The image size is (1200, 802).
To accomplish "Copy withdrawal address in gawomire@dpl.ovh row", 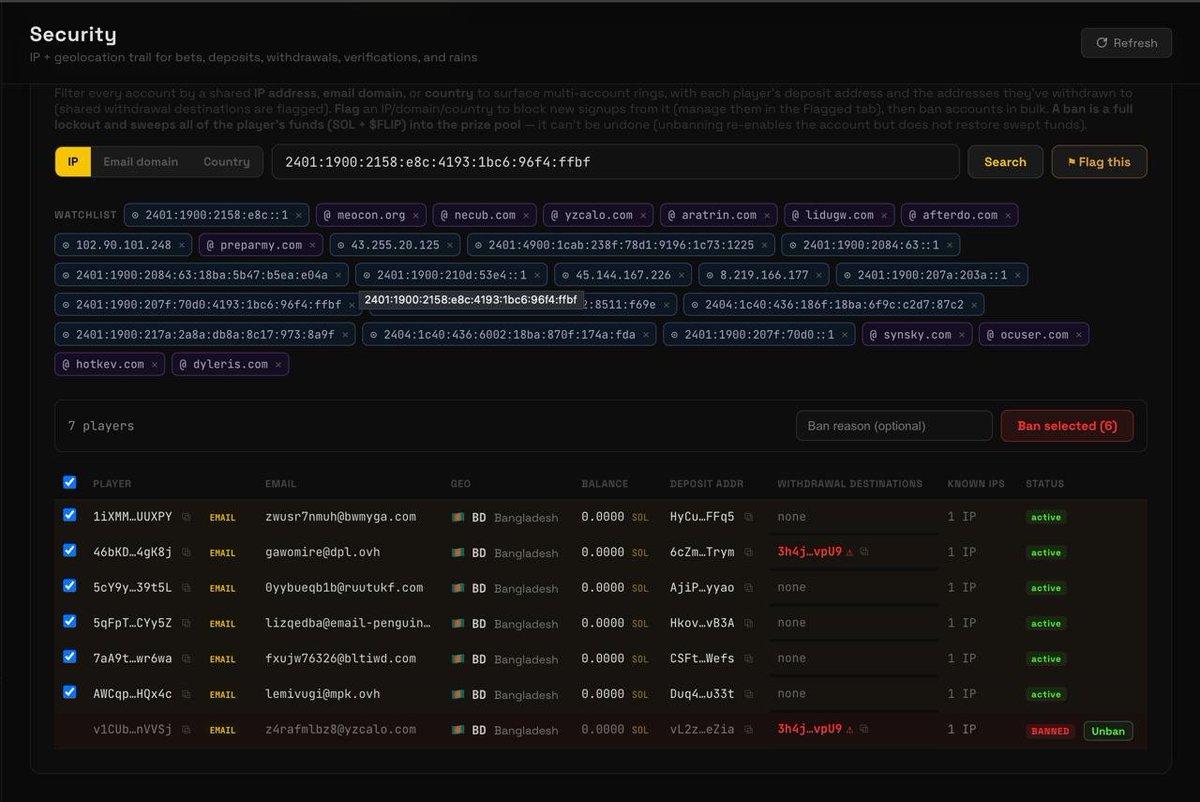I will click(x=865, y=552).
